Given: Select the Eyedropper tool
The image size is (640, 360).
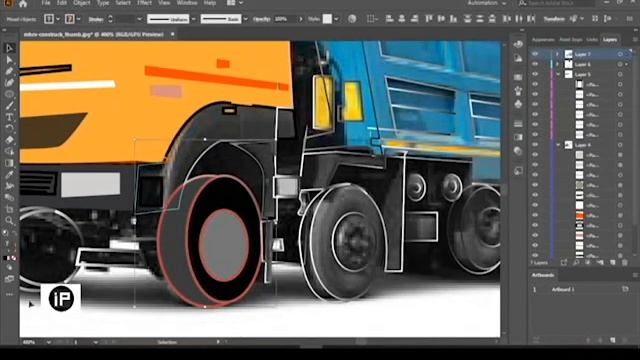Looking at the screenshot, I should [x=9, y=175].
